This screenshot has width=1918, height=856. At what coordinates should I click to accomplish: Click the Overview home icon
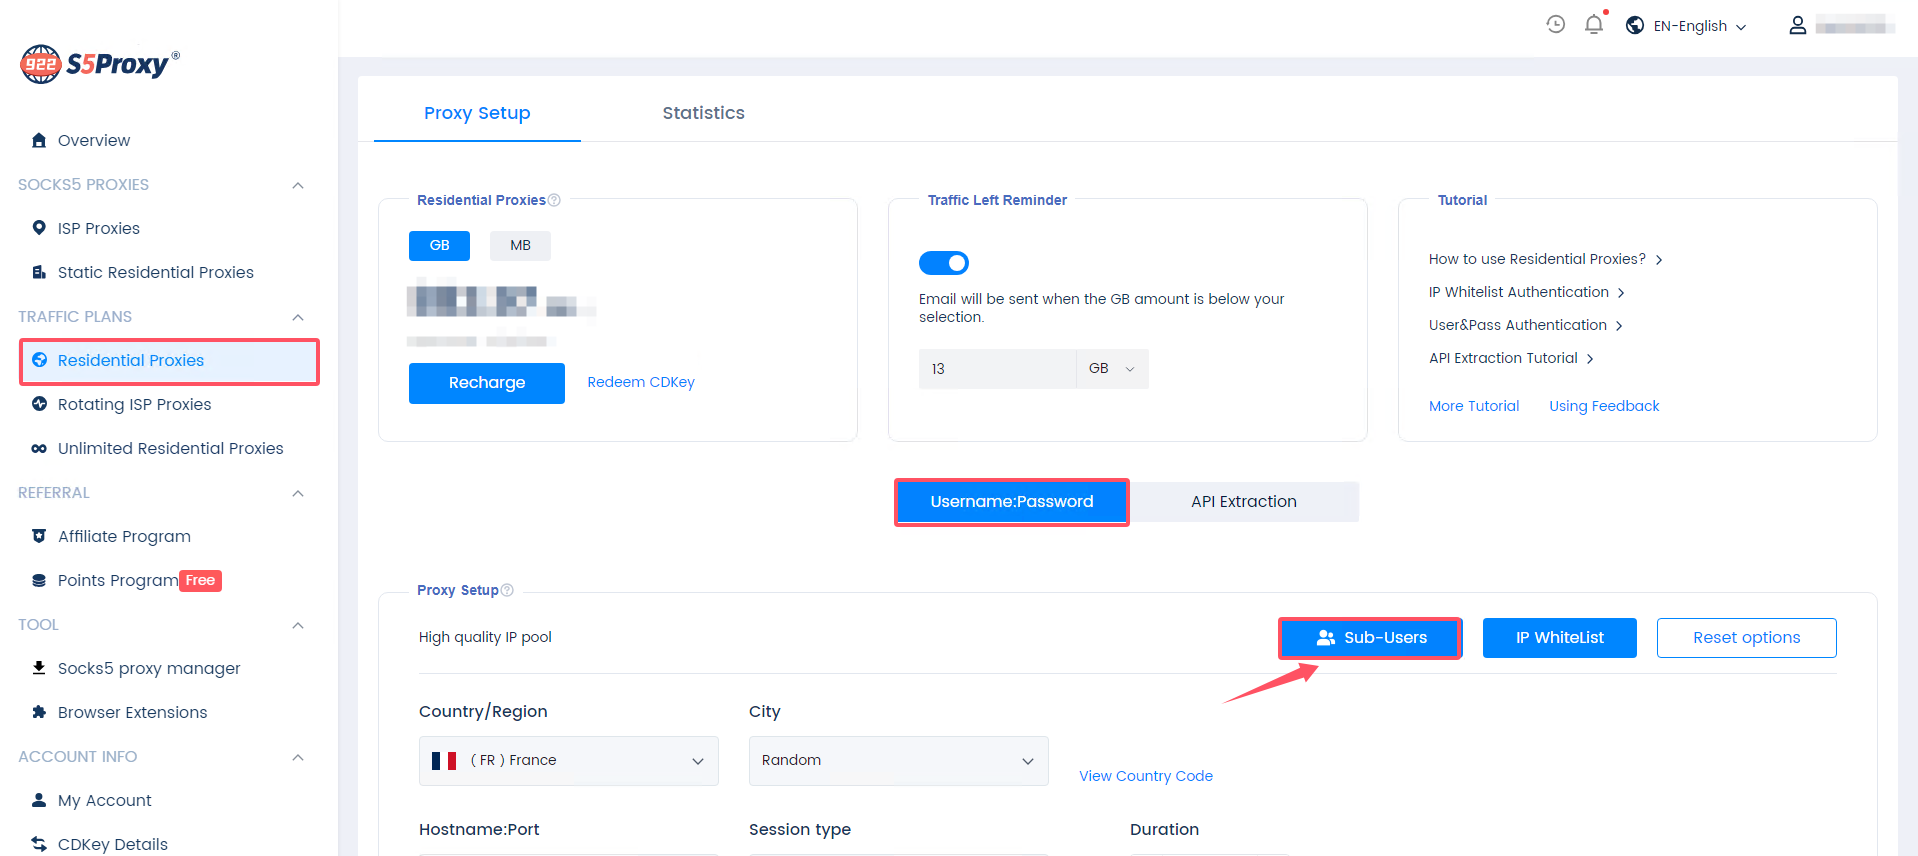coord(39,140)
